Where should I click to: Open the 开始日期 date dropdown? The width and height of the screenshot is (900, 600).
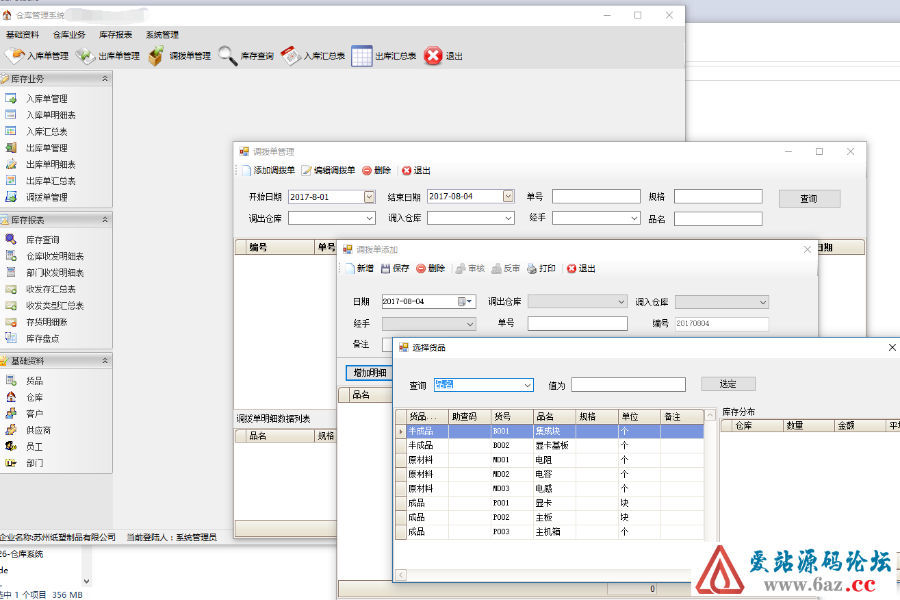pos(370,197)
